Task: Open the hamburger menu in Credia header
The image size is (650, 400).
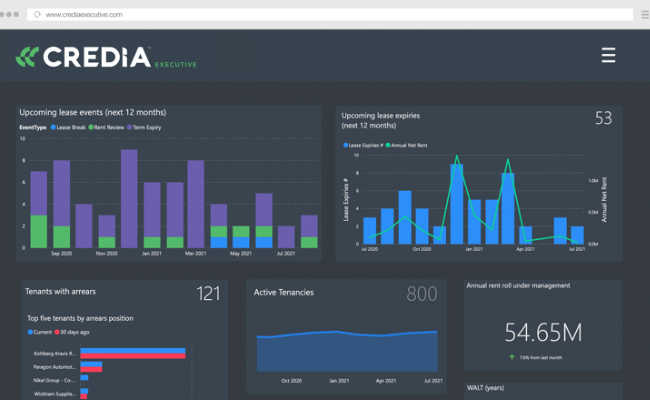Action: click(608, 55)
